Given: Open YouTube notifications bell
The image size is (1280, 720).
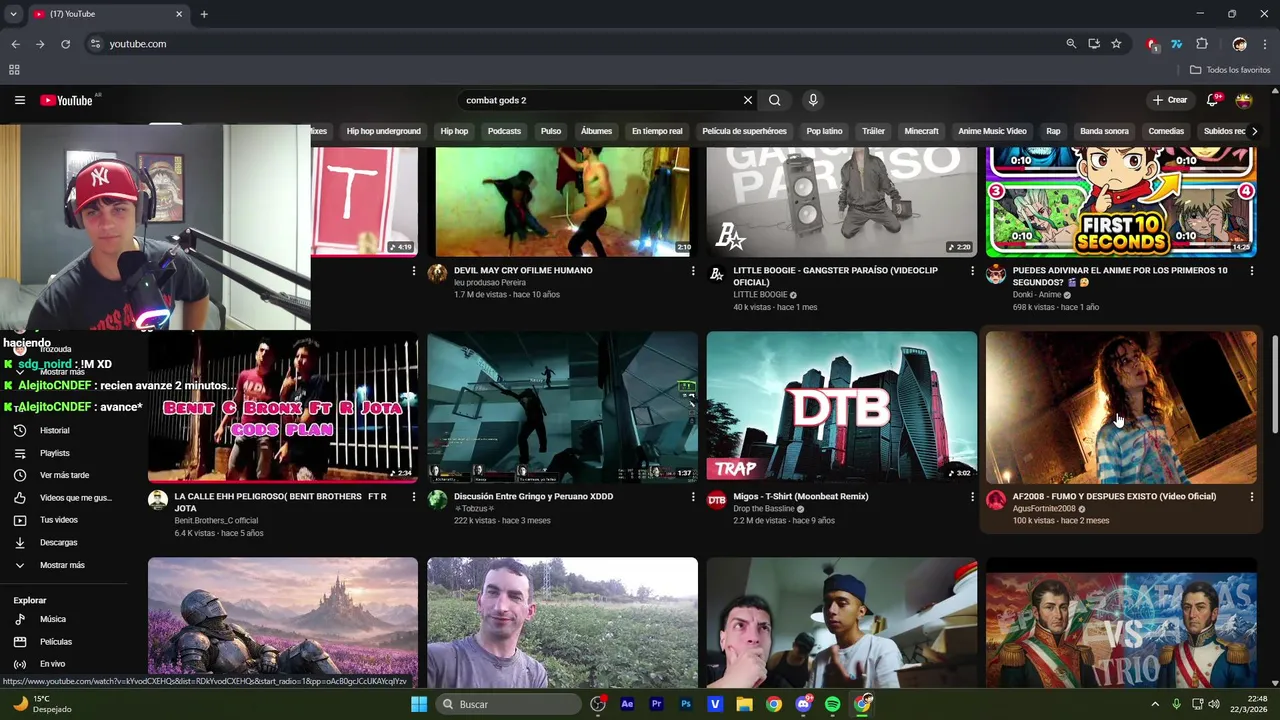Looking at the screenshot, I should pyautogui.click(x=1212, y=100).
